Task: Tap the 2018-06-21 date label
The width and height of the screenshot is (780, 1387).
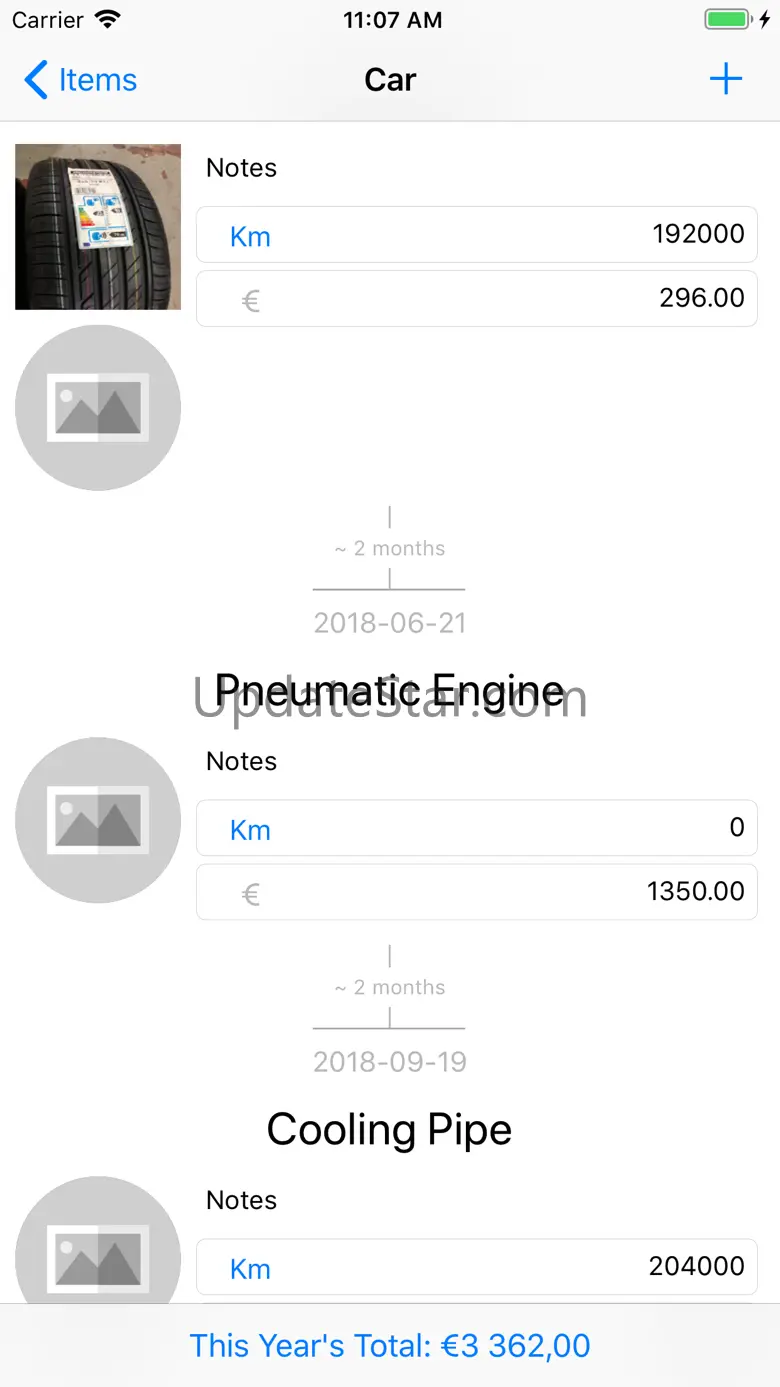Action: pyautogui.click(x=389, y=623)
